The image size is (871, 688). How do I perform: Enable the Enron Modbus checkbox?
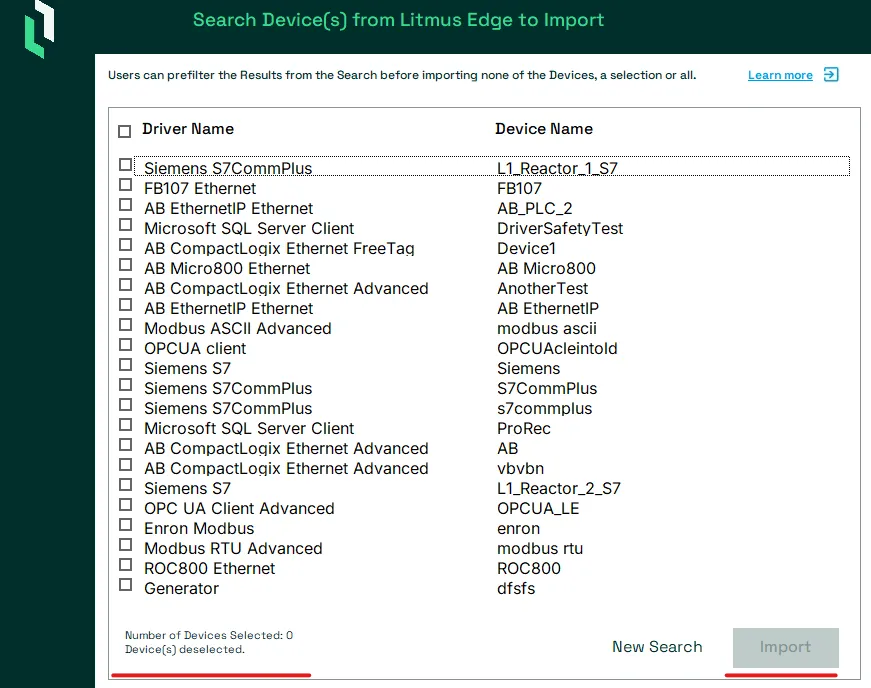tap(126, 525)
